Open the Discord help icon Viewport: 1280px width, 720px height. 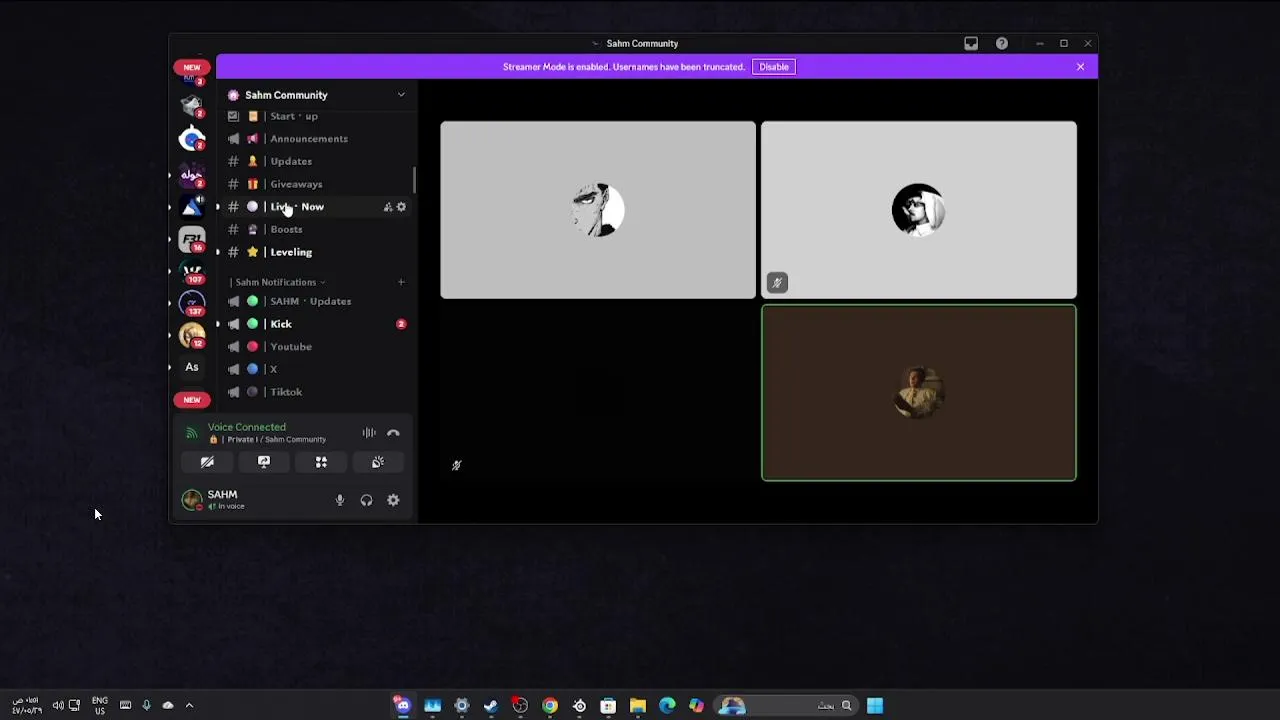1001,43
